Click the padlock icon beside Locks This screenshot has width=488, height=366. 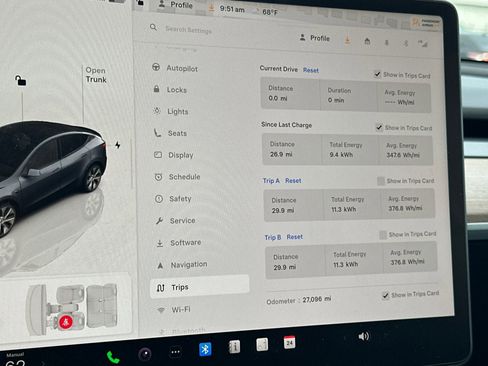pos(156,89)
